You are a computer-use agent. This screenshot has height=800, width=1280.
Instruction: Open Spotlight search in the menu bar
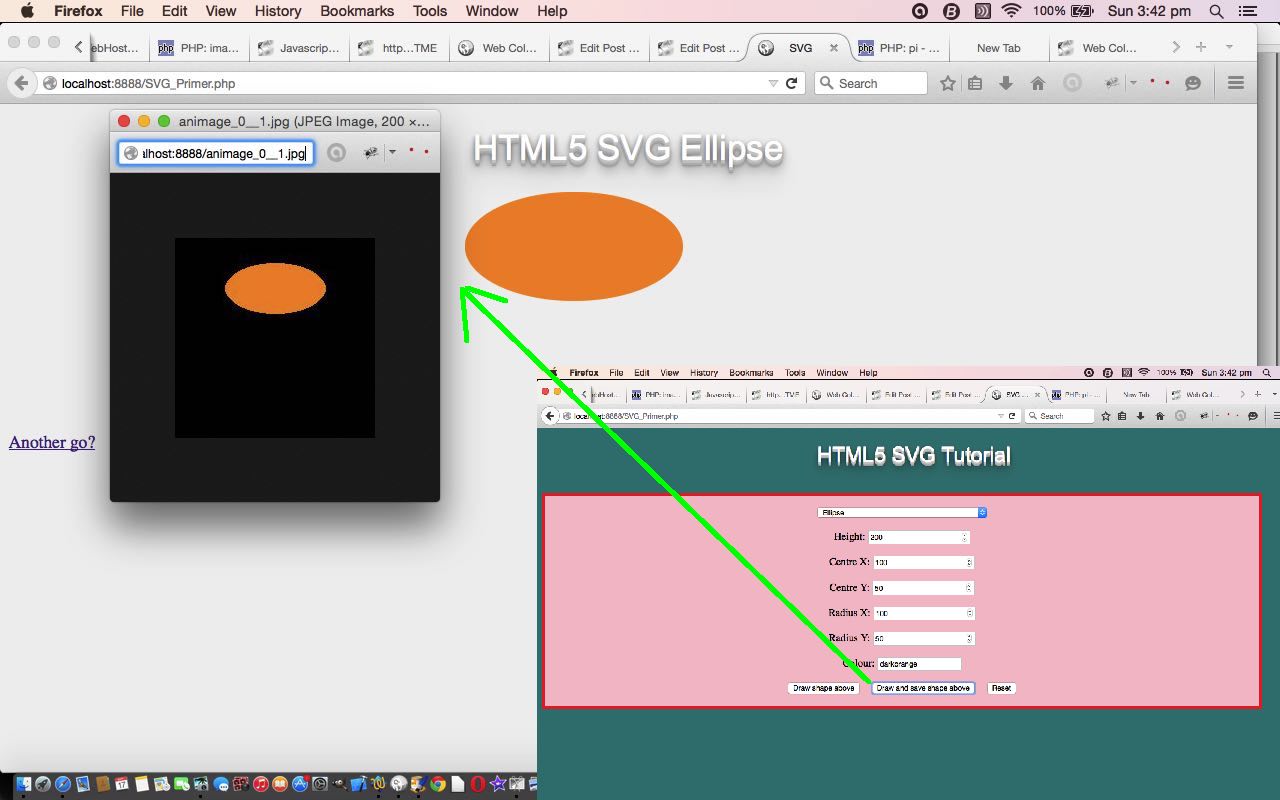[1214, 11]
